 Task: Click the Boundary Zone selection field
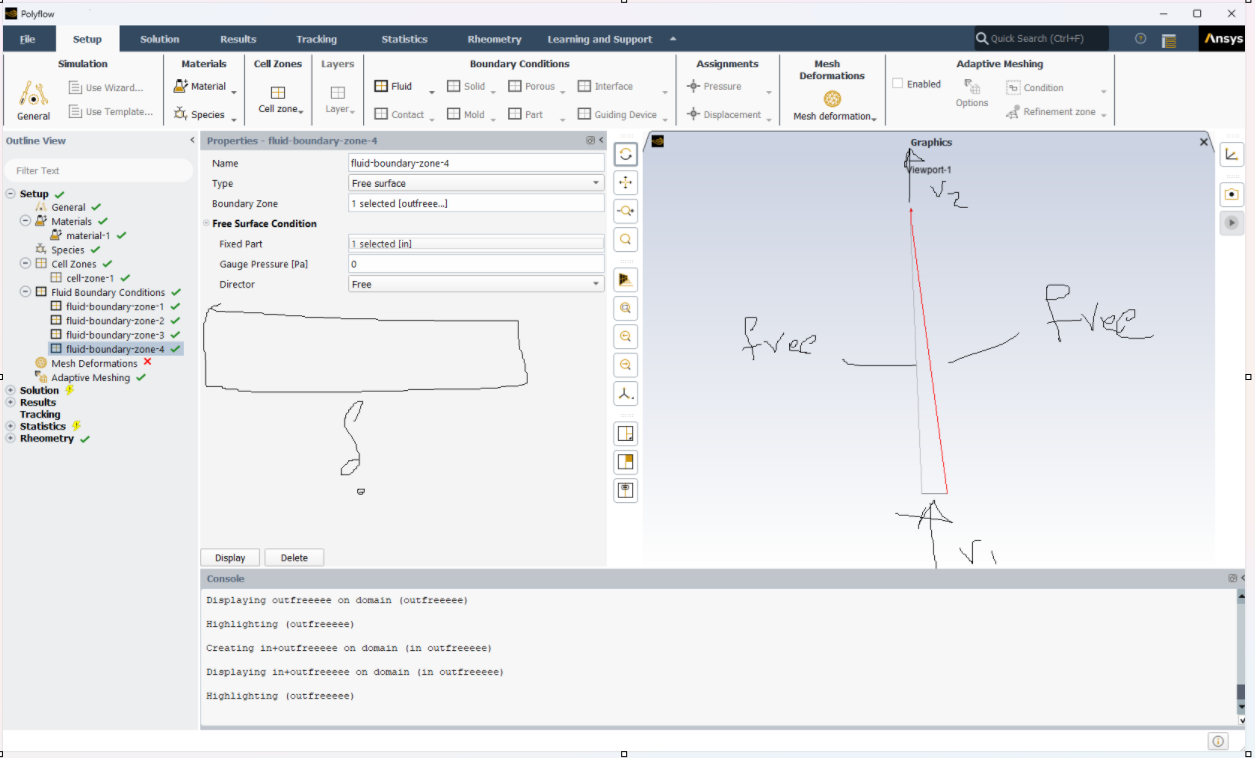(x=476, y=203)
